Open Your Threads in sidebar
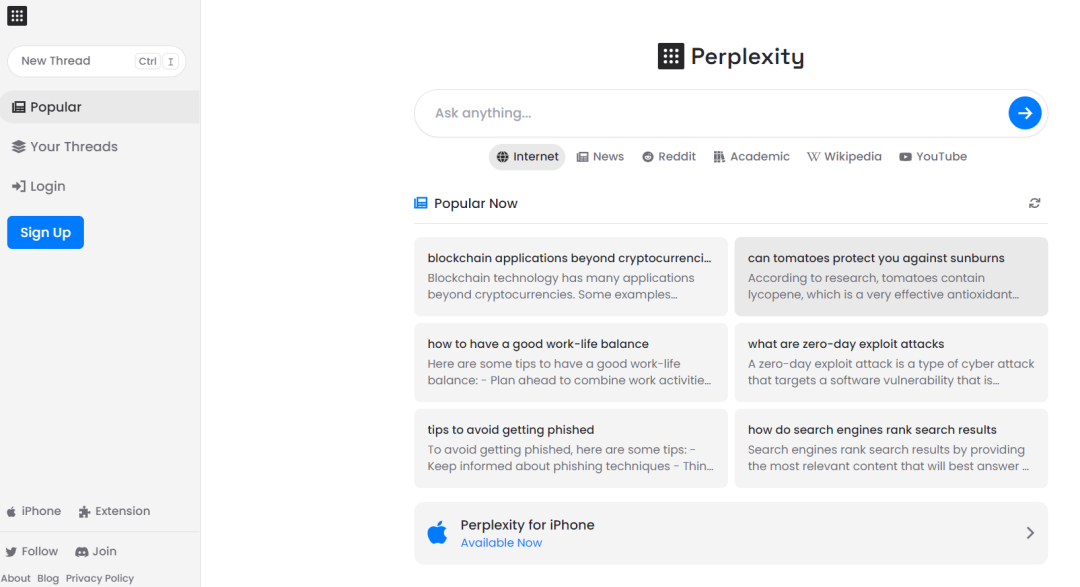Screen dimensions: 1080x587 [65, 147]
